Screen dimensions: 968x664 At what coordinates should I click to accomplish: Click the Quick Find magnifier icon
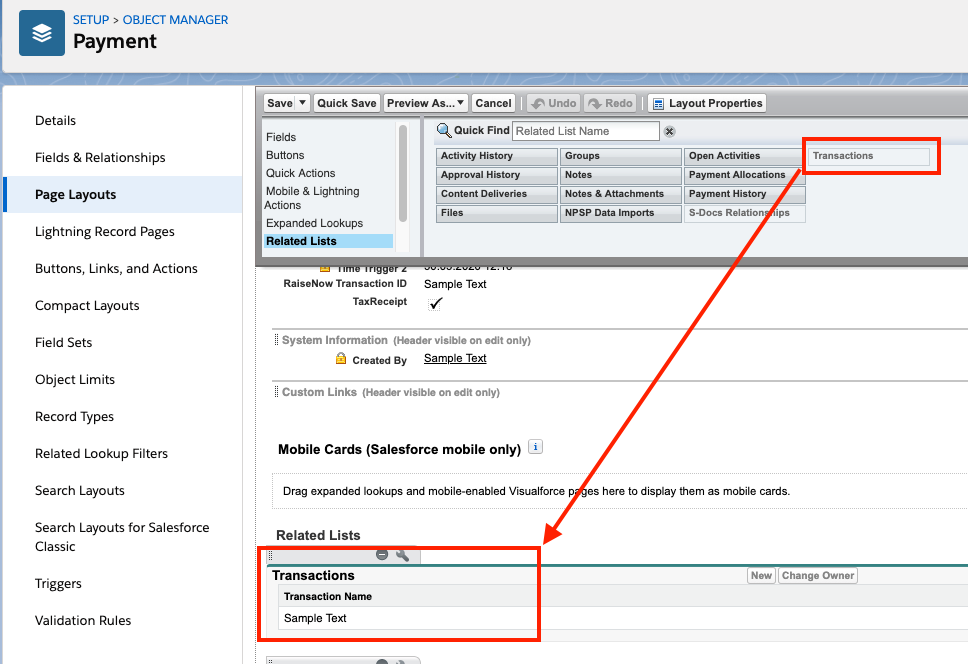444,131
